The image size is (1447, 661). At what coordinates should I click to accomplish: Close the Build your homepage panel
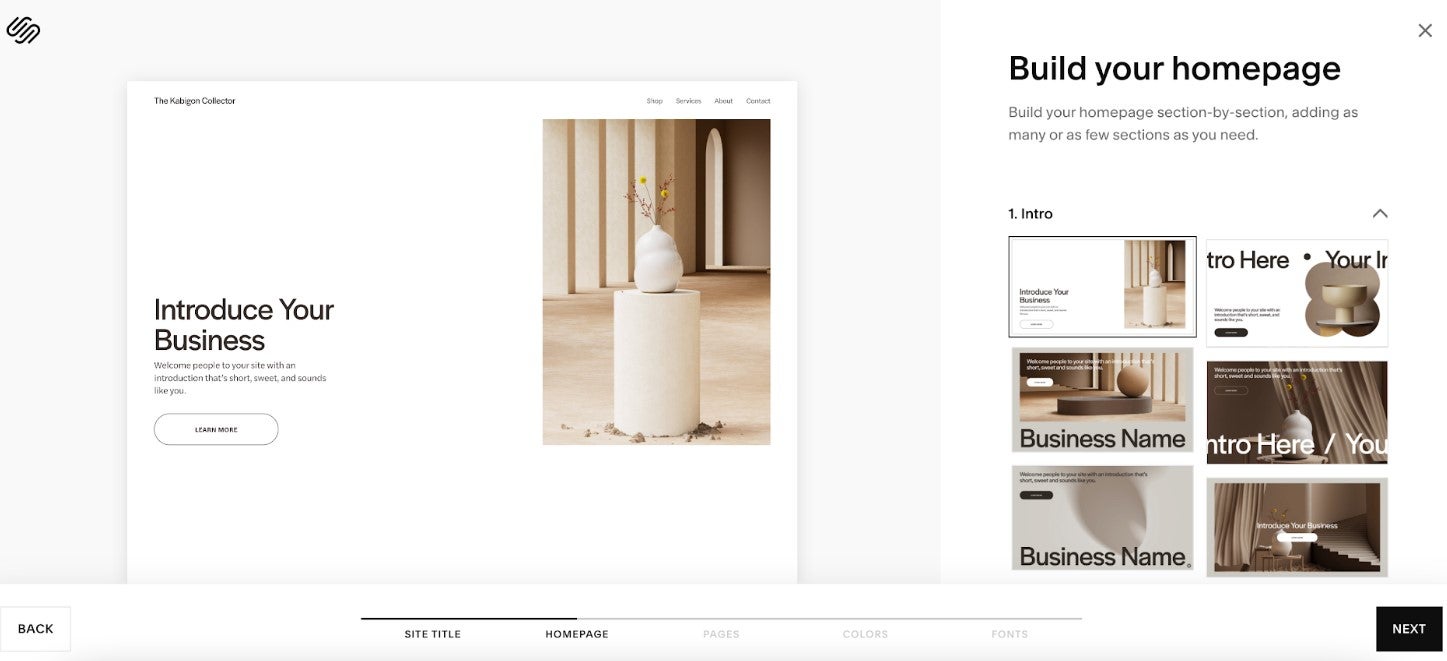pyautogui.click(x=1424, y=29)
